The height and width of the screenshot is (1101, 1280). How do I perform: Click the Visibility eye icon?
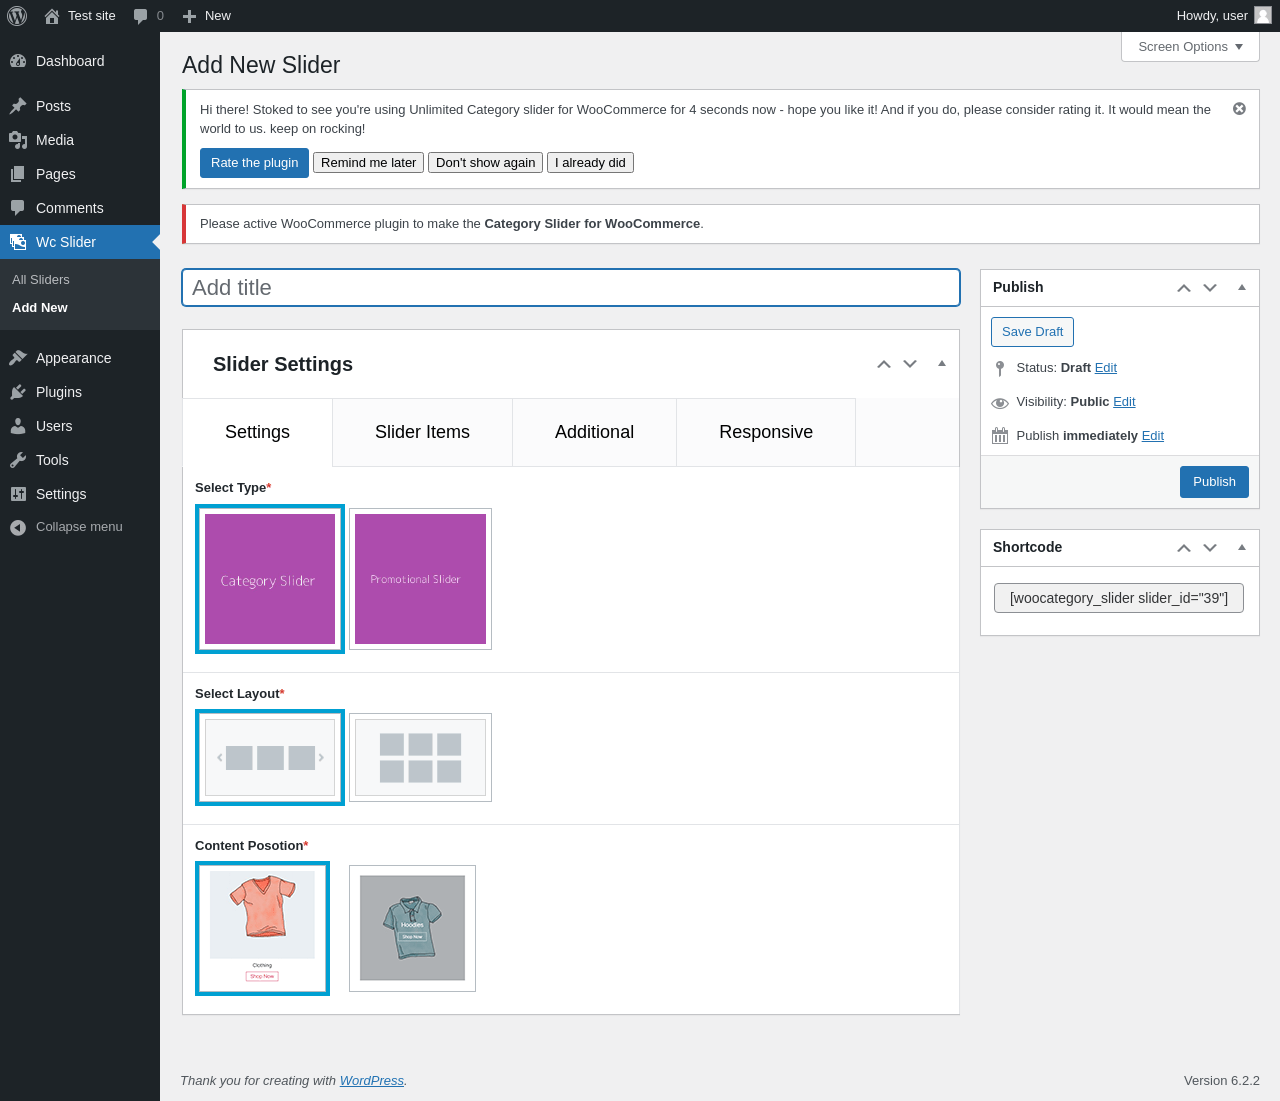pos(1000,402)
